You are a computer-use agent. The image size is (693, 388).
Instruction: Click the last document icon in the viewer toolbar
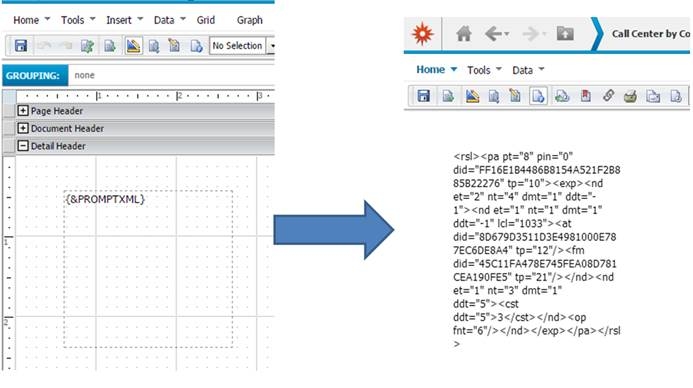[676, 96]
